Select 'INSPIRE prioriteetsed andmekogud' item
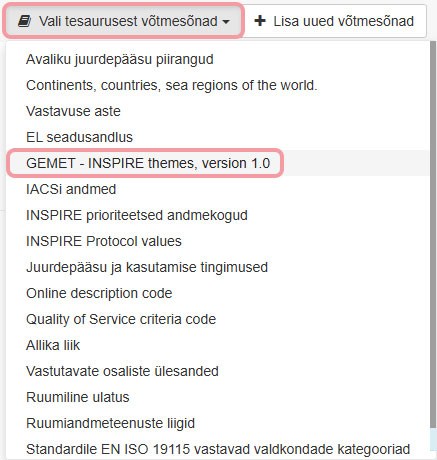Image resolution: width=437 pixels, height=460 pixels. (137, 215)
